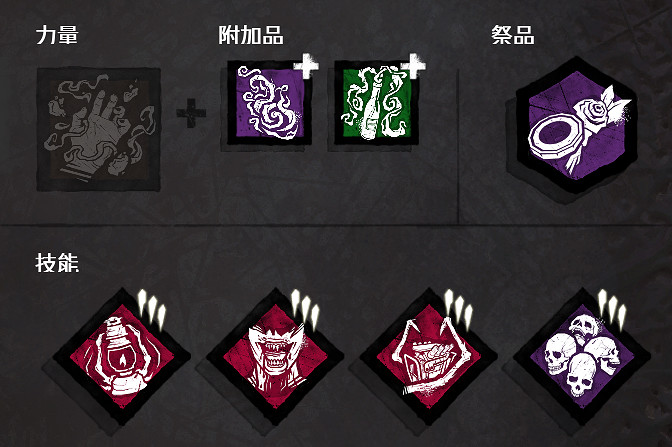672x447 pixels.
Task: Click white plus badge on purple add-on
Action: (x=306, y=66)
